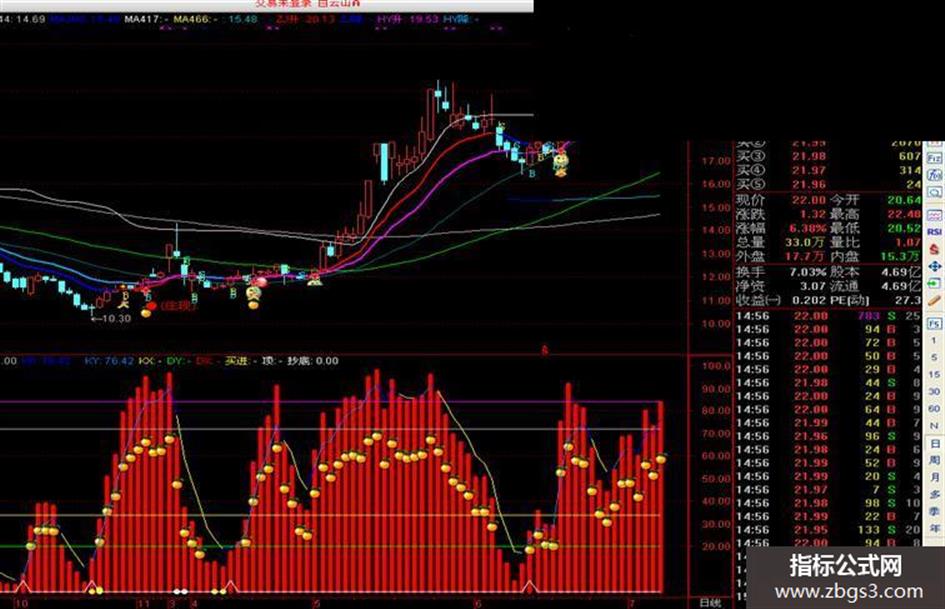
Task: Click the 换手 7.03% value
Action: (x=808, y=272)
